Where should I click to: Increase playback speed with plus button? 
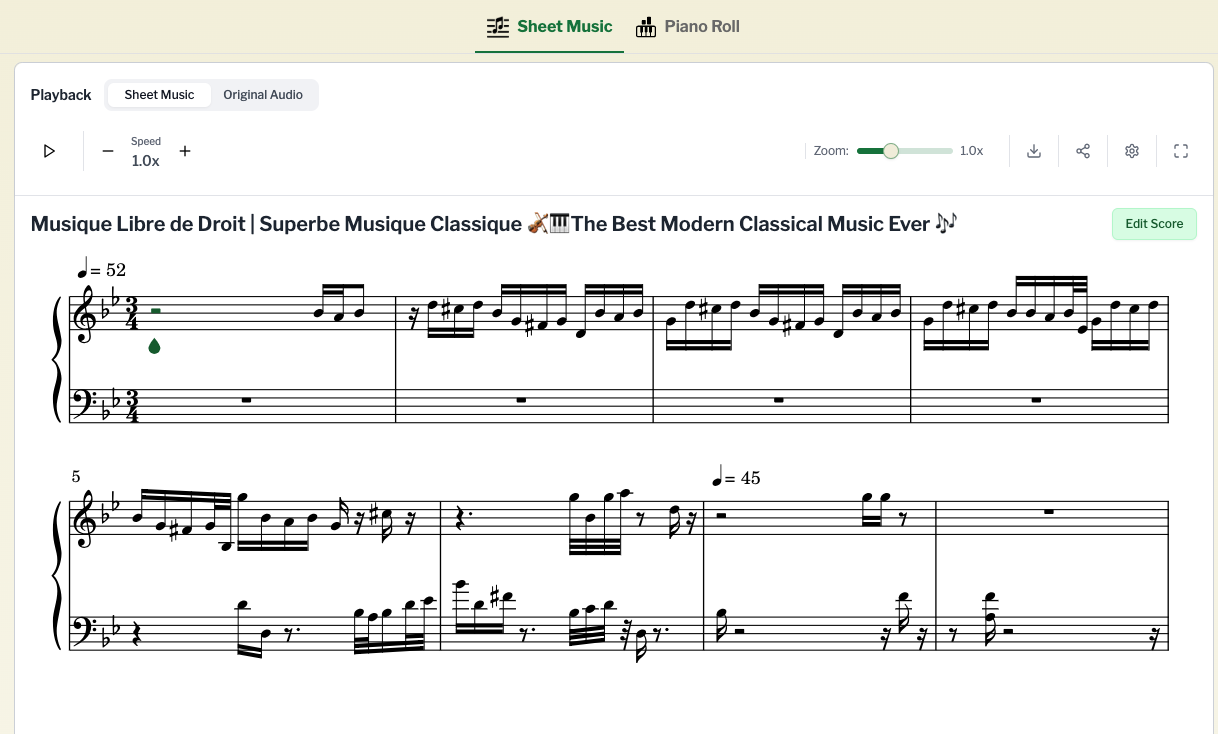pos(185,151)
